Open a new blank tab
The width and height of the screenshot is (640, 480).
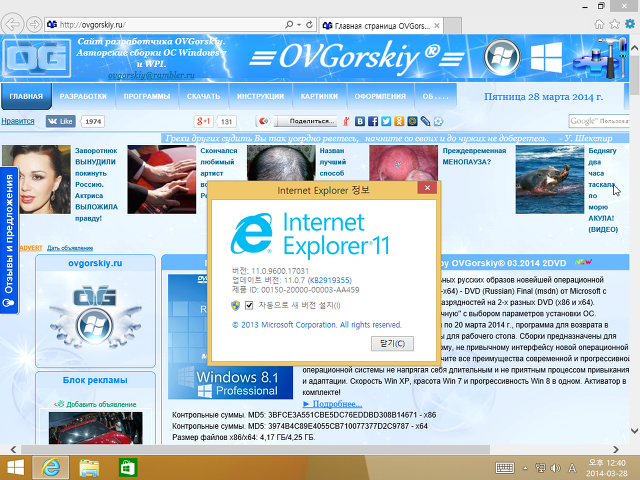coord(453,26)
